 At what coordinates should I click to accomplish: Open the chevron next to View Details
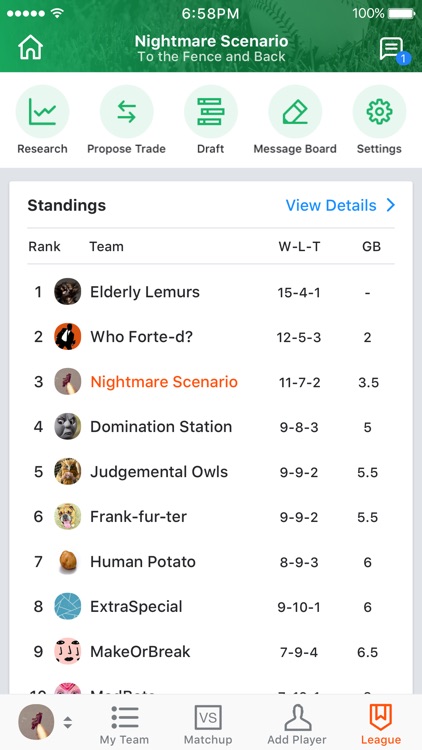[x=390, y=205]
